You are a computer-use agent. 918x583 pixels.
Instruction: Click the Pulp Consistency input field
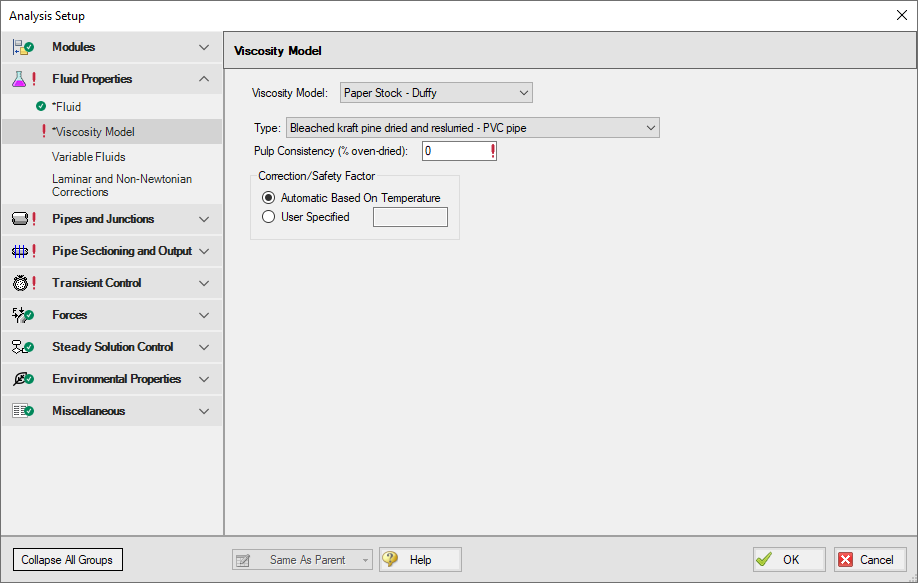click(455, 151)
